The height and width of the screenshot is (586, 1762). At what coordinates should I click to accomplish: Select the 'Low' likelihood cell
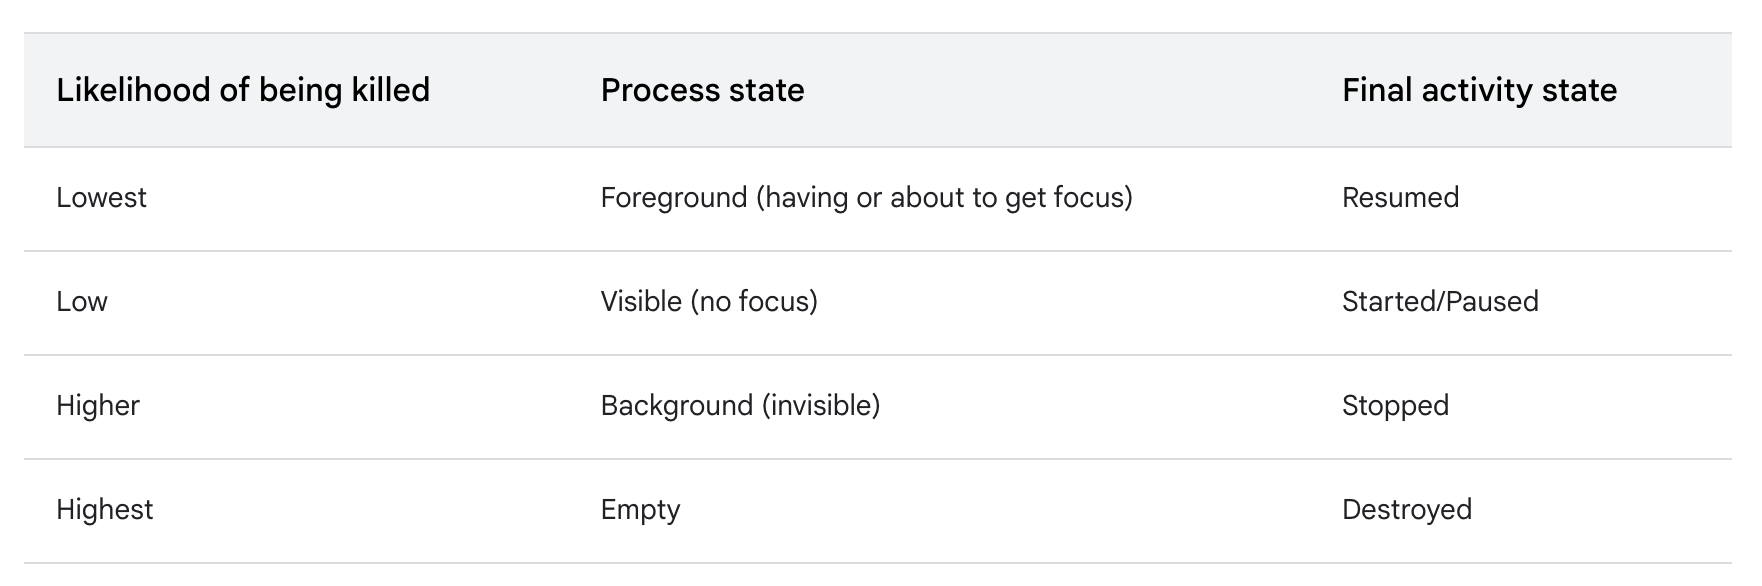[82, 301]
